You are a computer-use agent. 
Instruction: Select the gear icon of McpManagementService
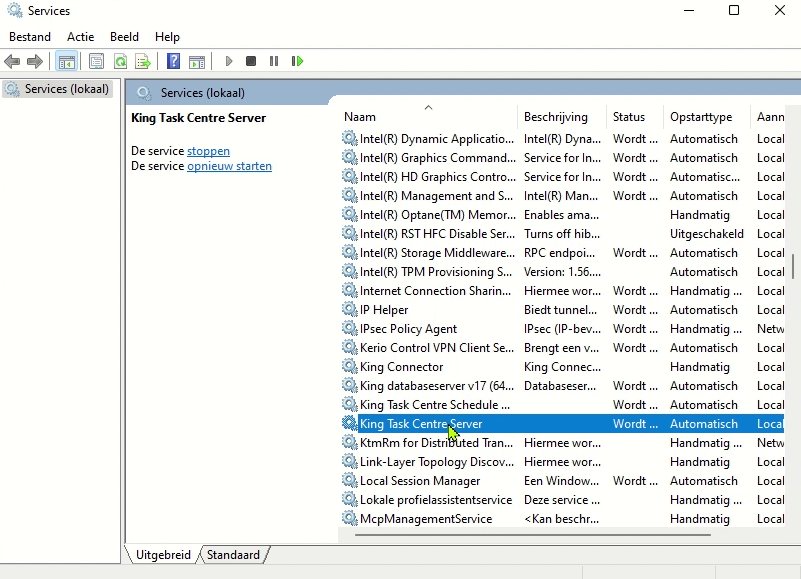349,518
